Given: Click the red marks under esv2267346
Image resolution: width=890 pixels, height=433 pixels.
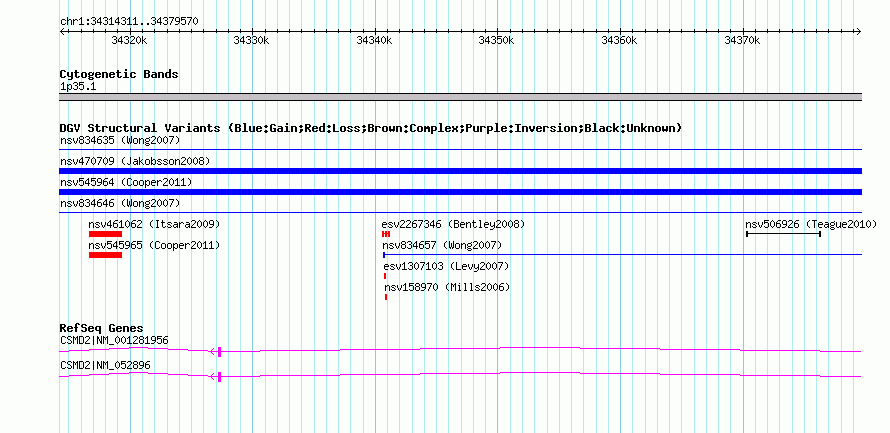Looking at the screenshot, I should click(x=386, y=234).
